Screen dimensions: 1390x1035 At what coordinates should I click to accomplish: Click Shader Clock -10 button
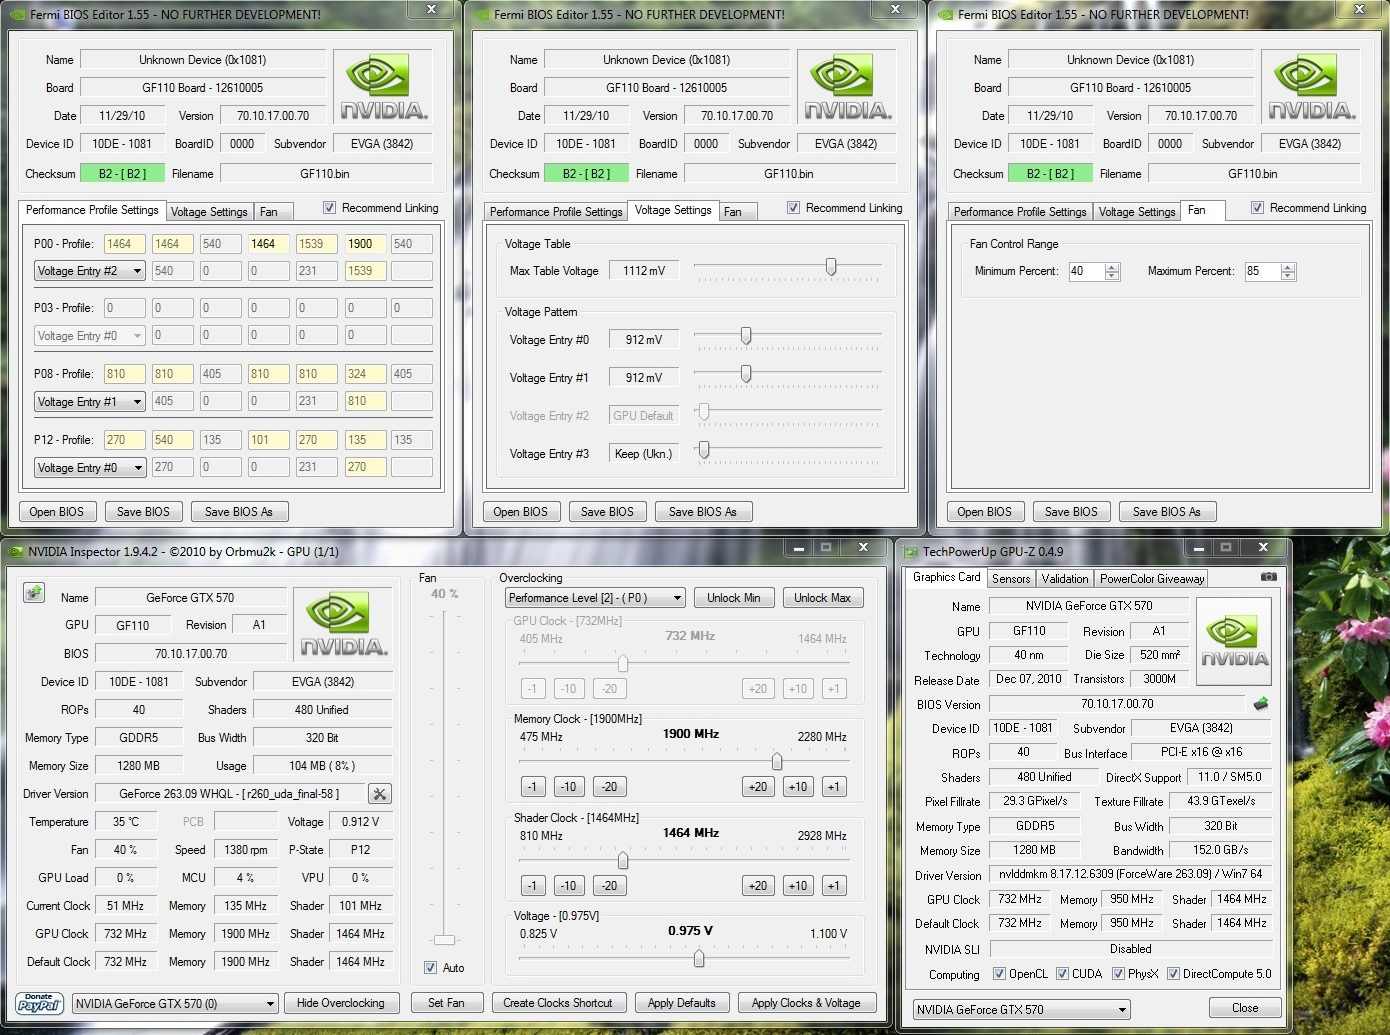[x=569, y=885]
